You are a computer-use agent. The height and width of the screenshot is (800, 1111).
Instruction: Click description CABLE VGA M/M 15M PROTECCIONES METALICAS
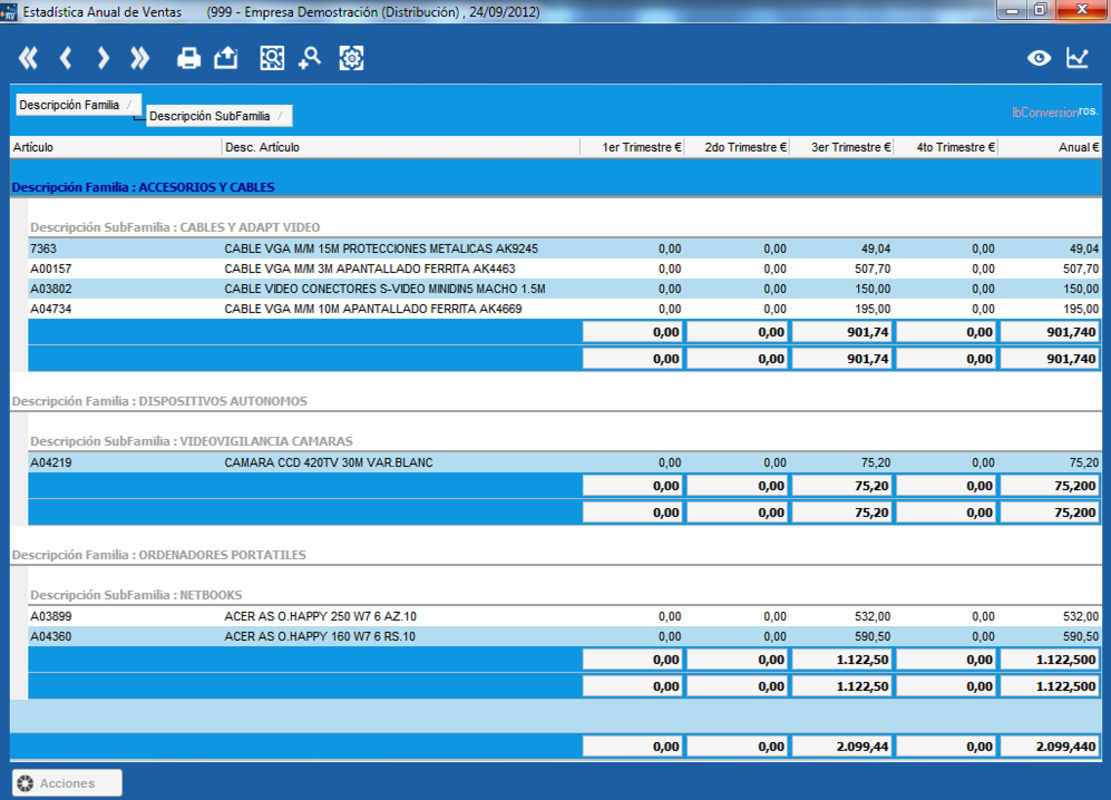(381, 249)
